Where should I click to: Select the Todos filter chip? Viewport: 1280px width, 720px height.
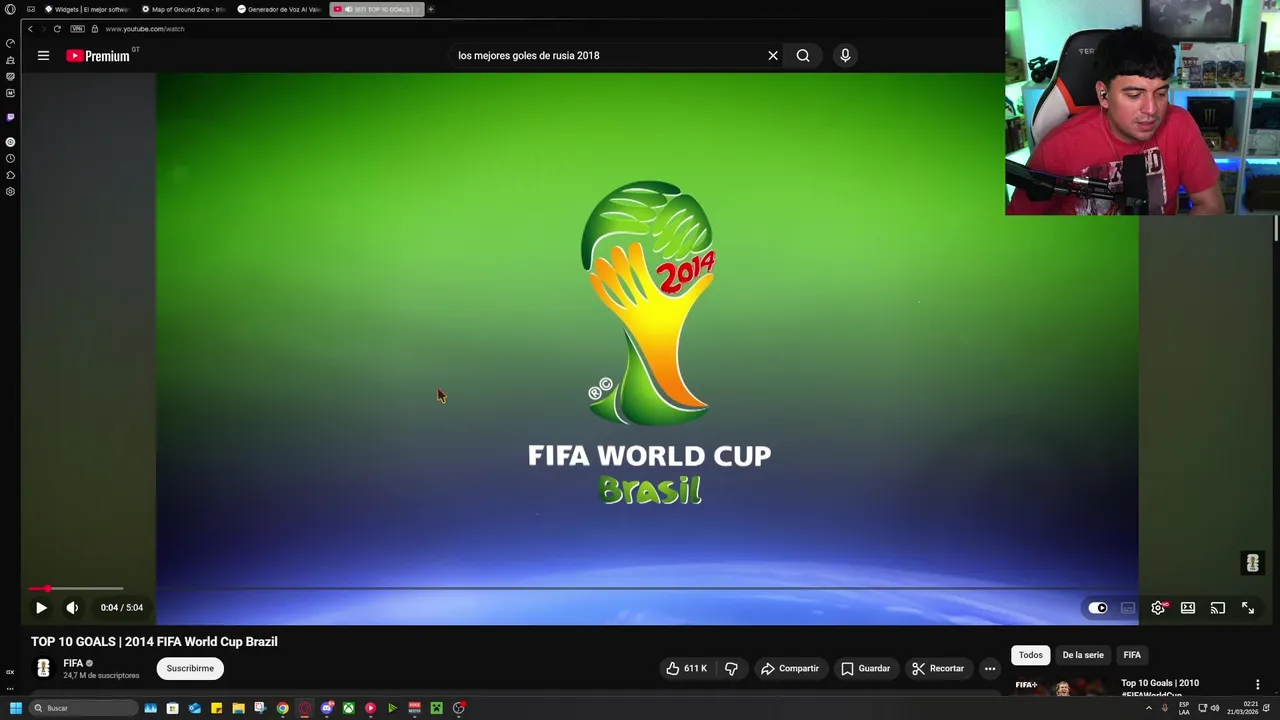(x=1030, y=655)
